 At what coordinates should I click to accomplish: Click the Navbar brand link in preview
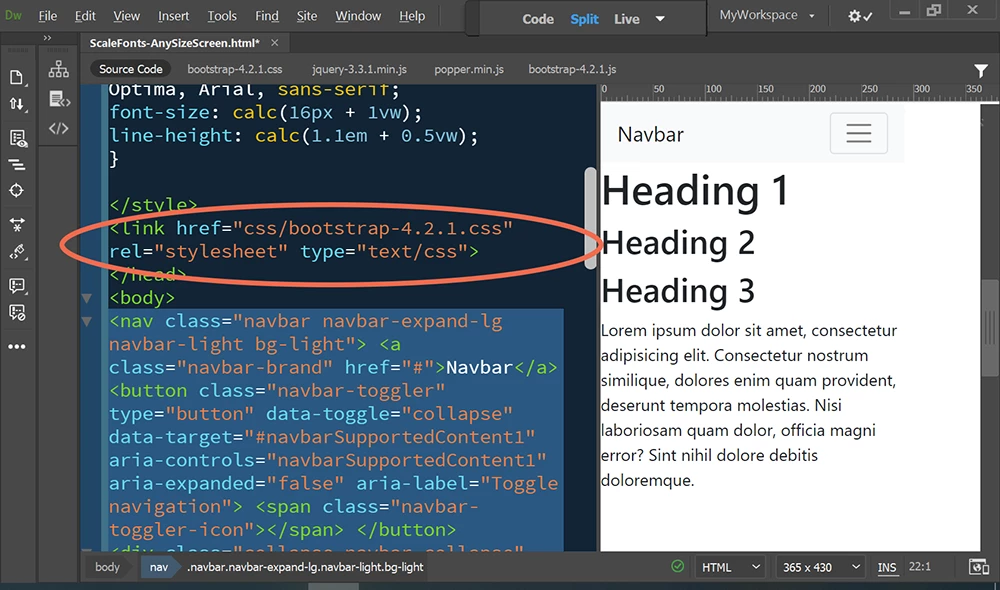pyautogui.click(x=651, y=135)
